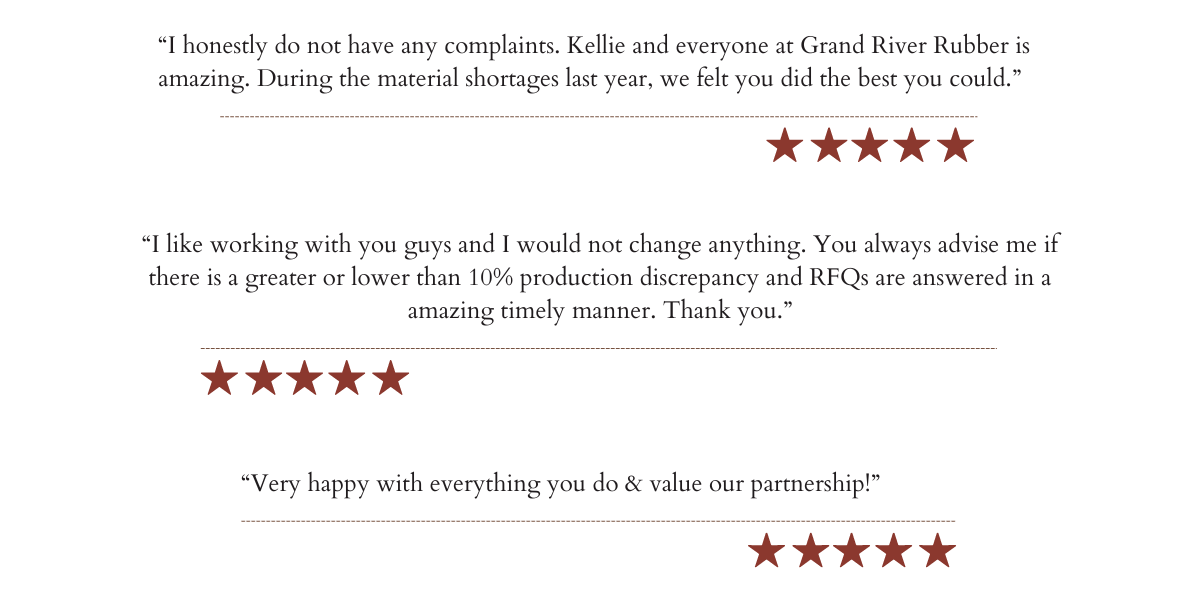Select the middle star under the partnership testimonial
Viewport: 1200px width, 600px height.
point(852,551)
